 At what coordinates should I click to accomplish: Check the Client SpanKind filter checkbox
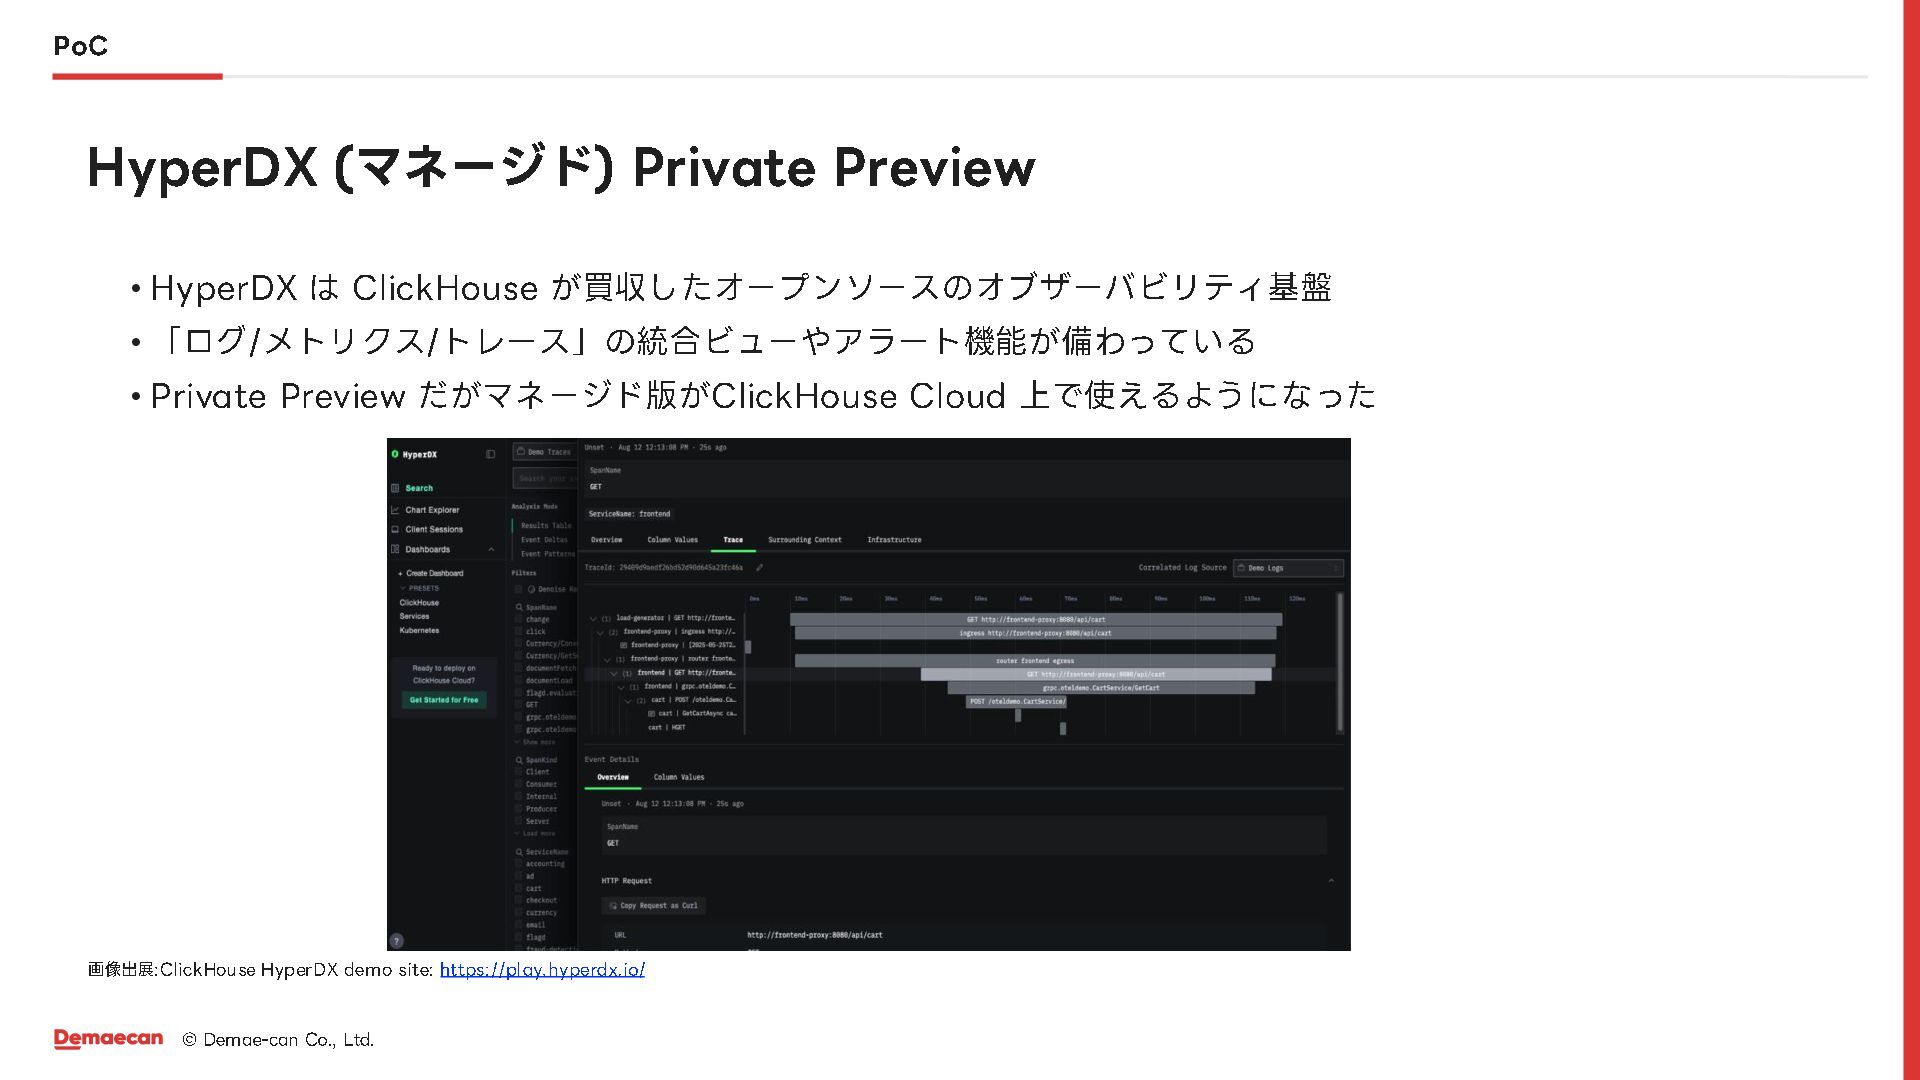519,772
